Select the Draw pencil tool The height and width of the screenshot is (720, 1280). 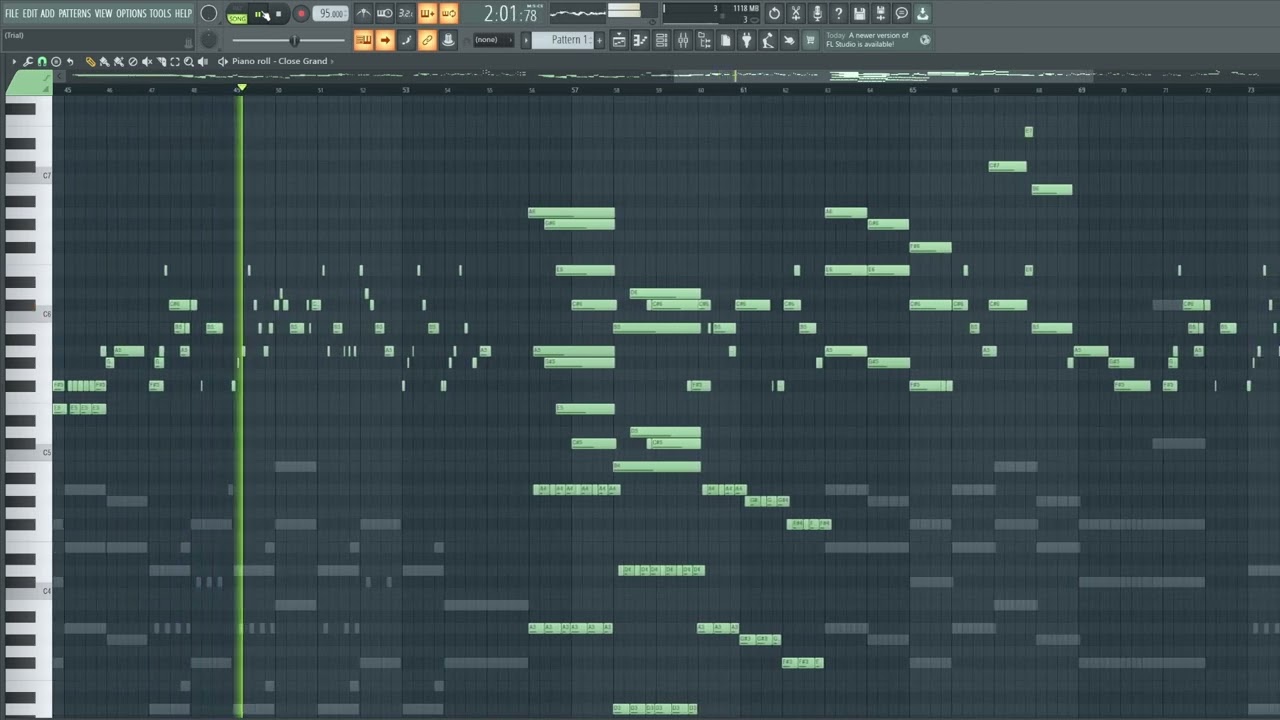[x=90, y=62]
